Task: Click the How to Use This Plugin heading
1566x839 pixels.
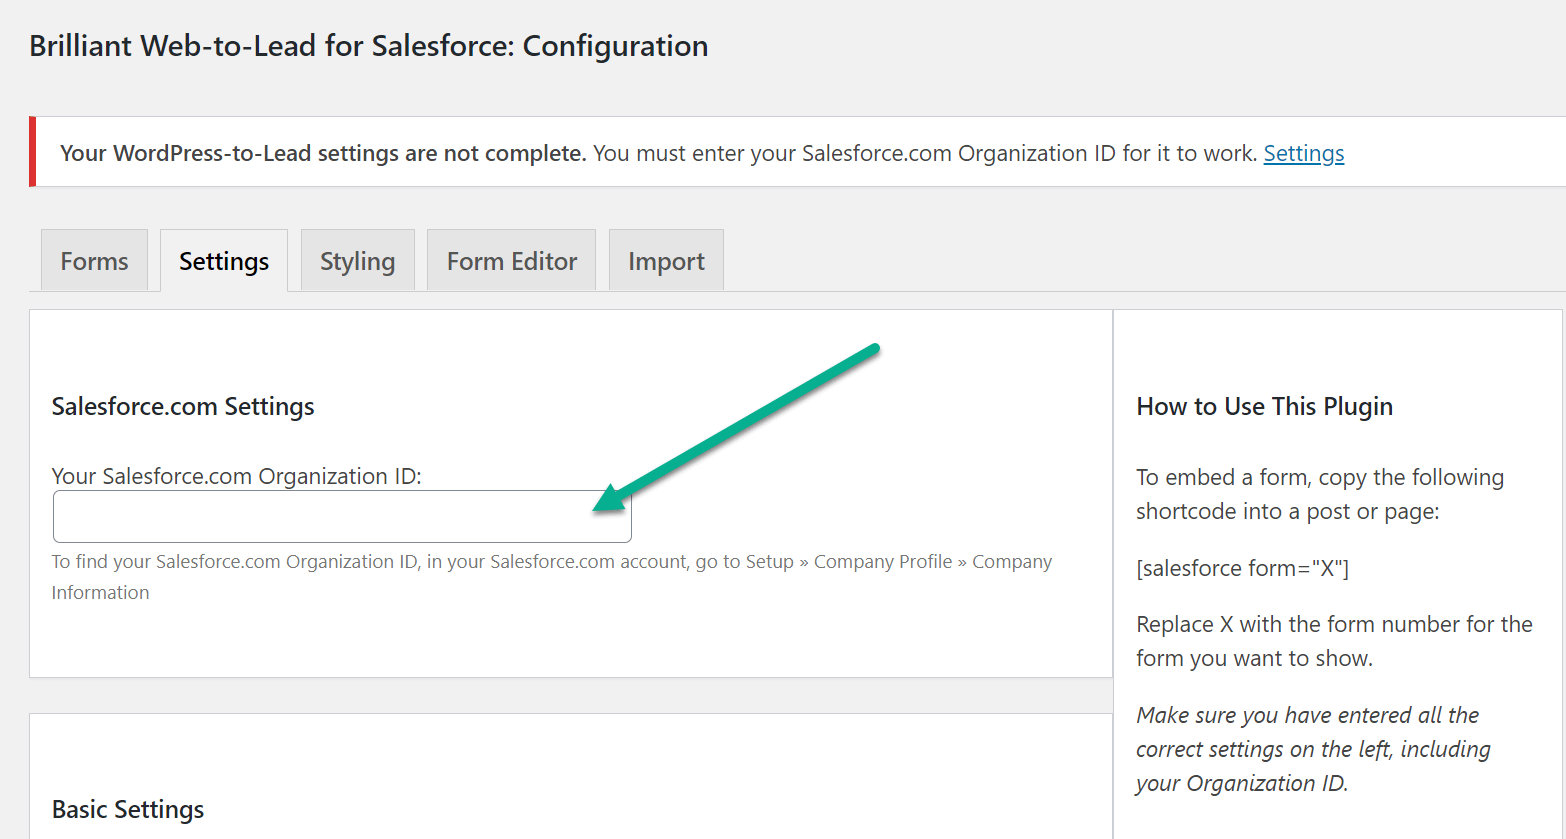Action: [x=1265, y=406]
